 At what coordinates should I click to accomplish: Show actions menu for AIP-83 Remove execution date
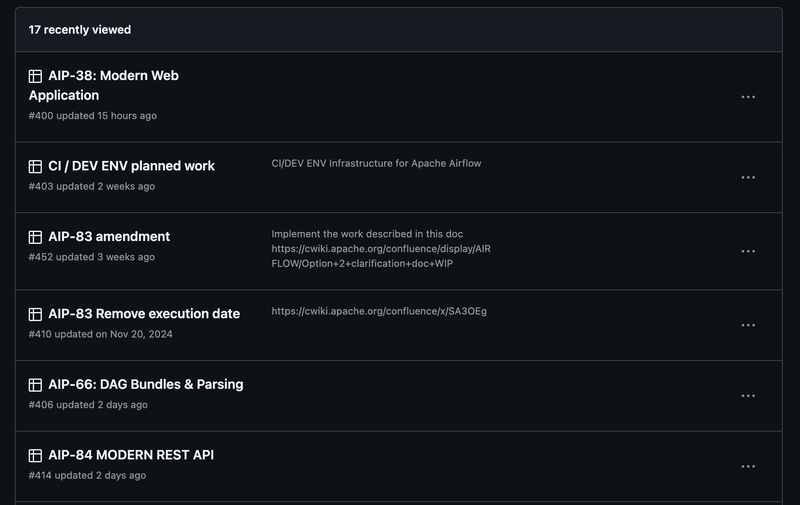pyautogui.click(x=748, y=325)
